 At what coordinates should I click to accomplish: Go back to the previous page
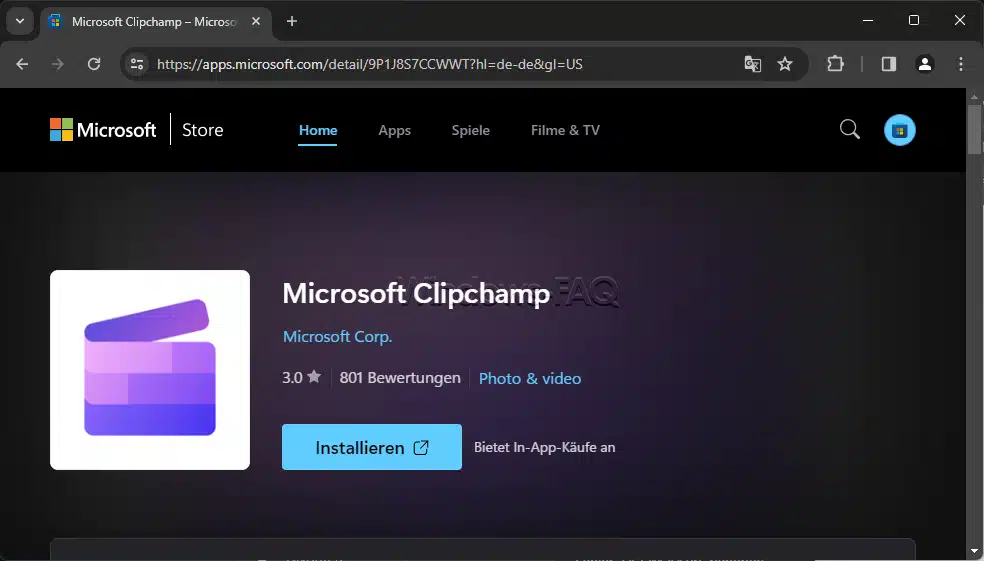[x=23, y=64]
